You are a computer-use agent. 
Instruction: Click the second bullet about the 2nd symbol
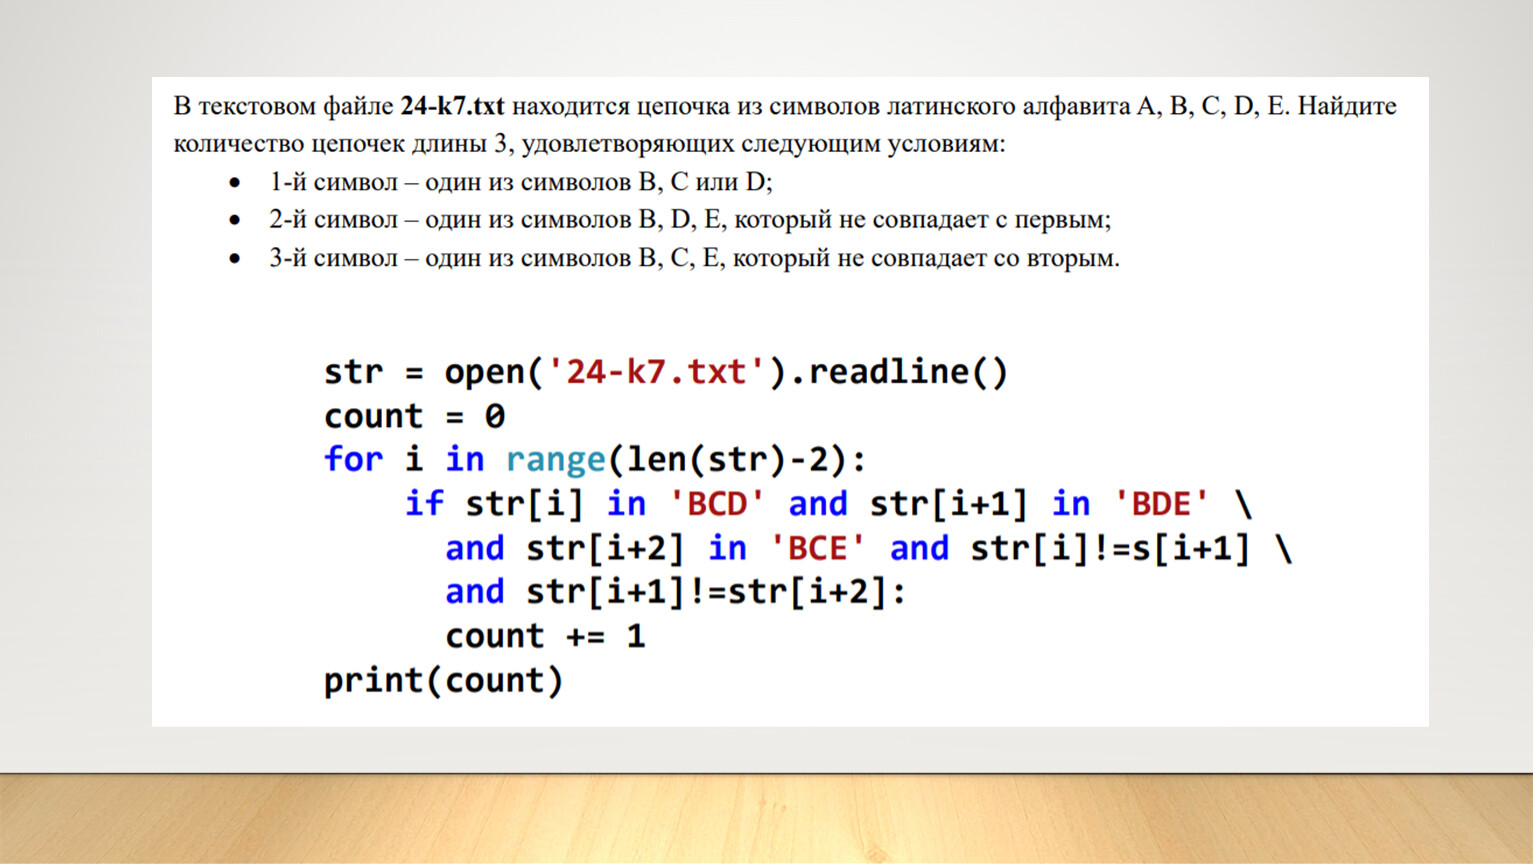point(689,220)
